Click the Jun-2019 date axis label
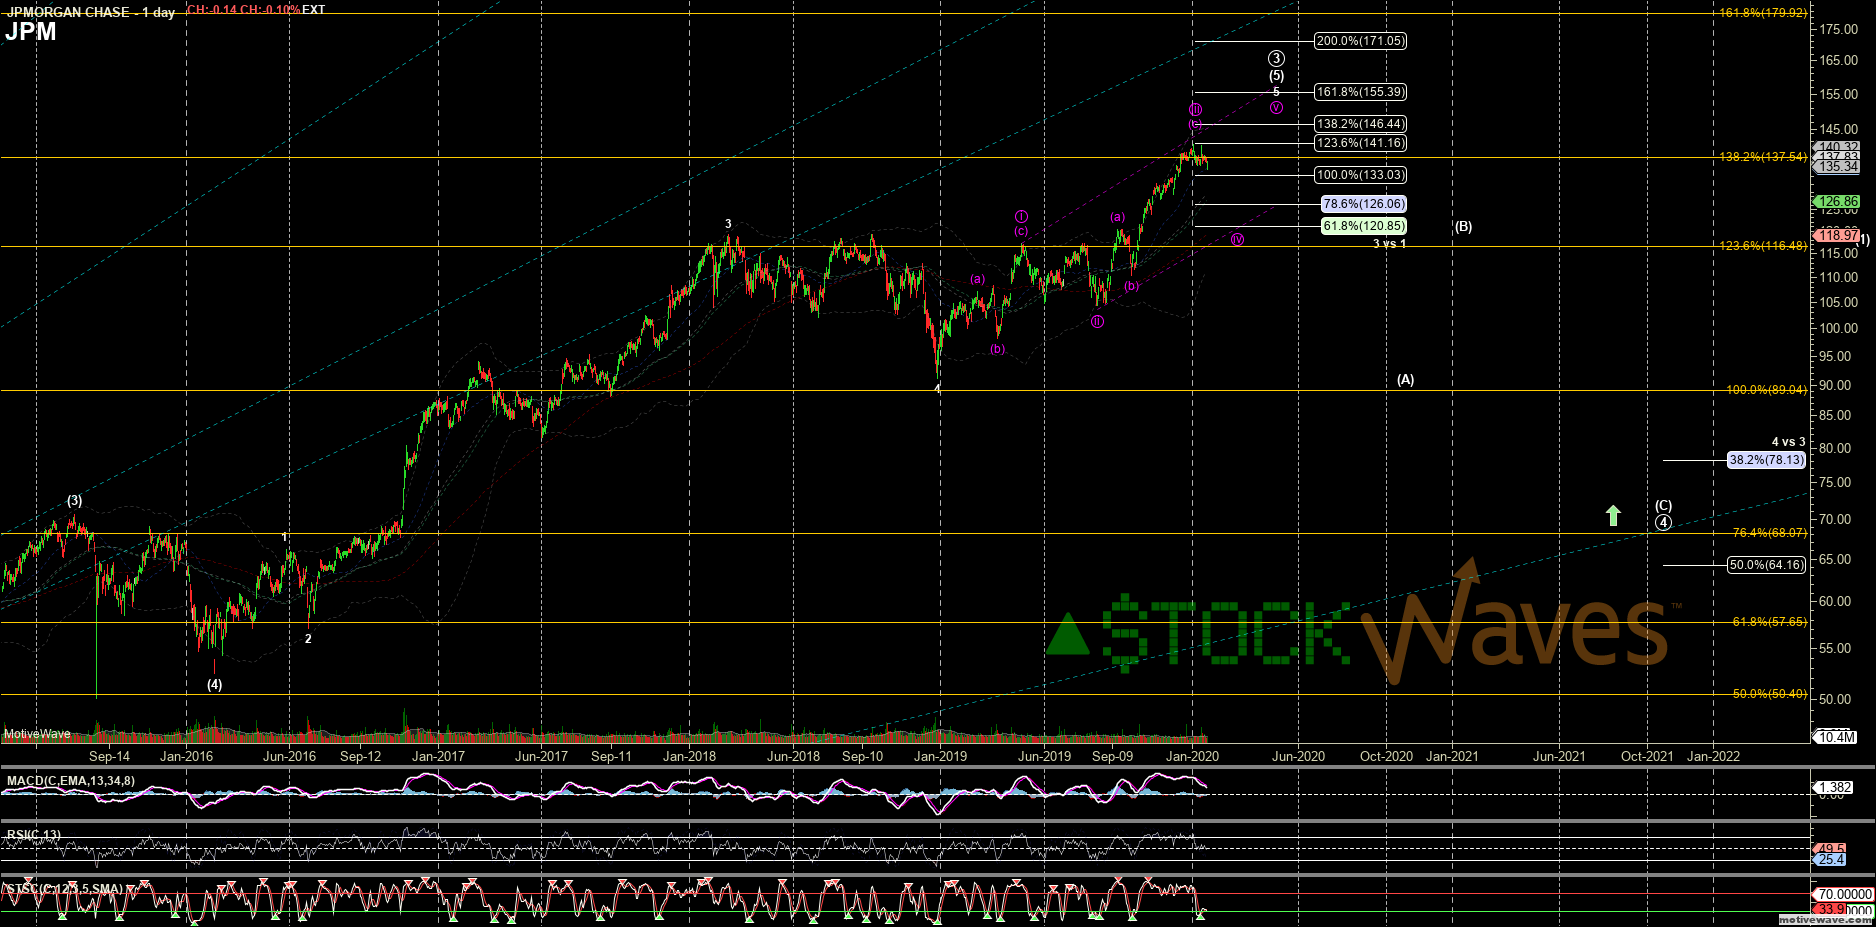 [x=1044, y=756]
